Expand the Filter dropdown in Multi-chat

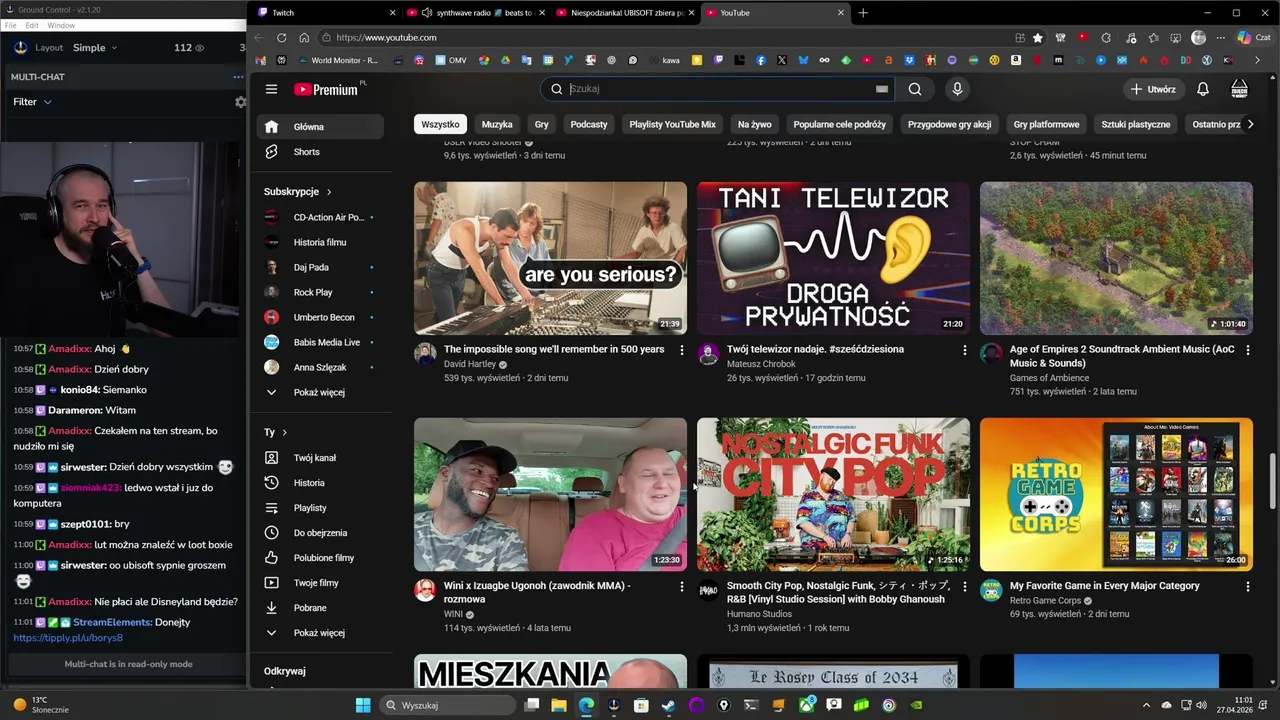[x=32, y=102]
